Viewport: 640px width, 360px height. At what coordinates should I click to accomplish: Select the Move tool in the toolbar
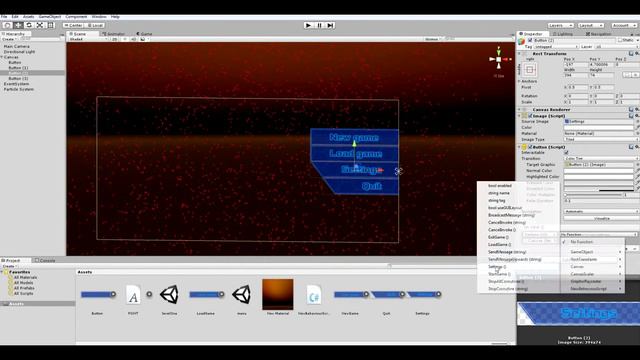(x=18, y=25)
